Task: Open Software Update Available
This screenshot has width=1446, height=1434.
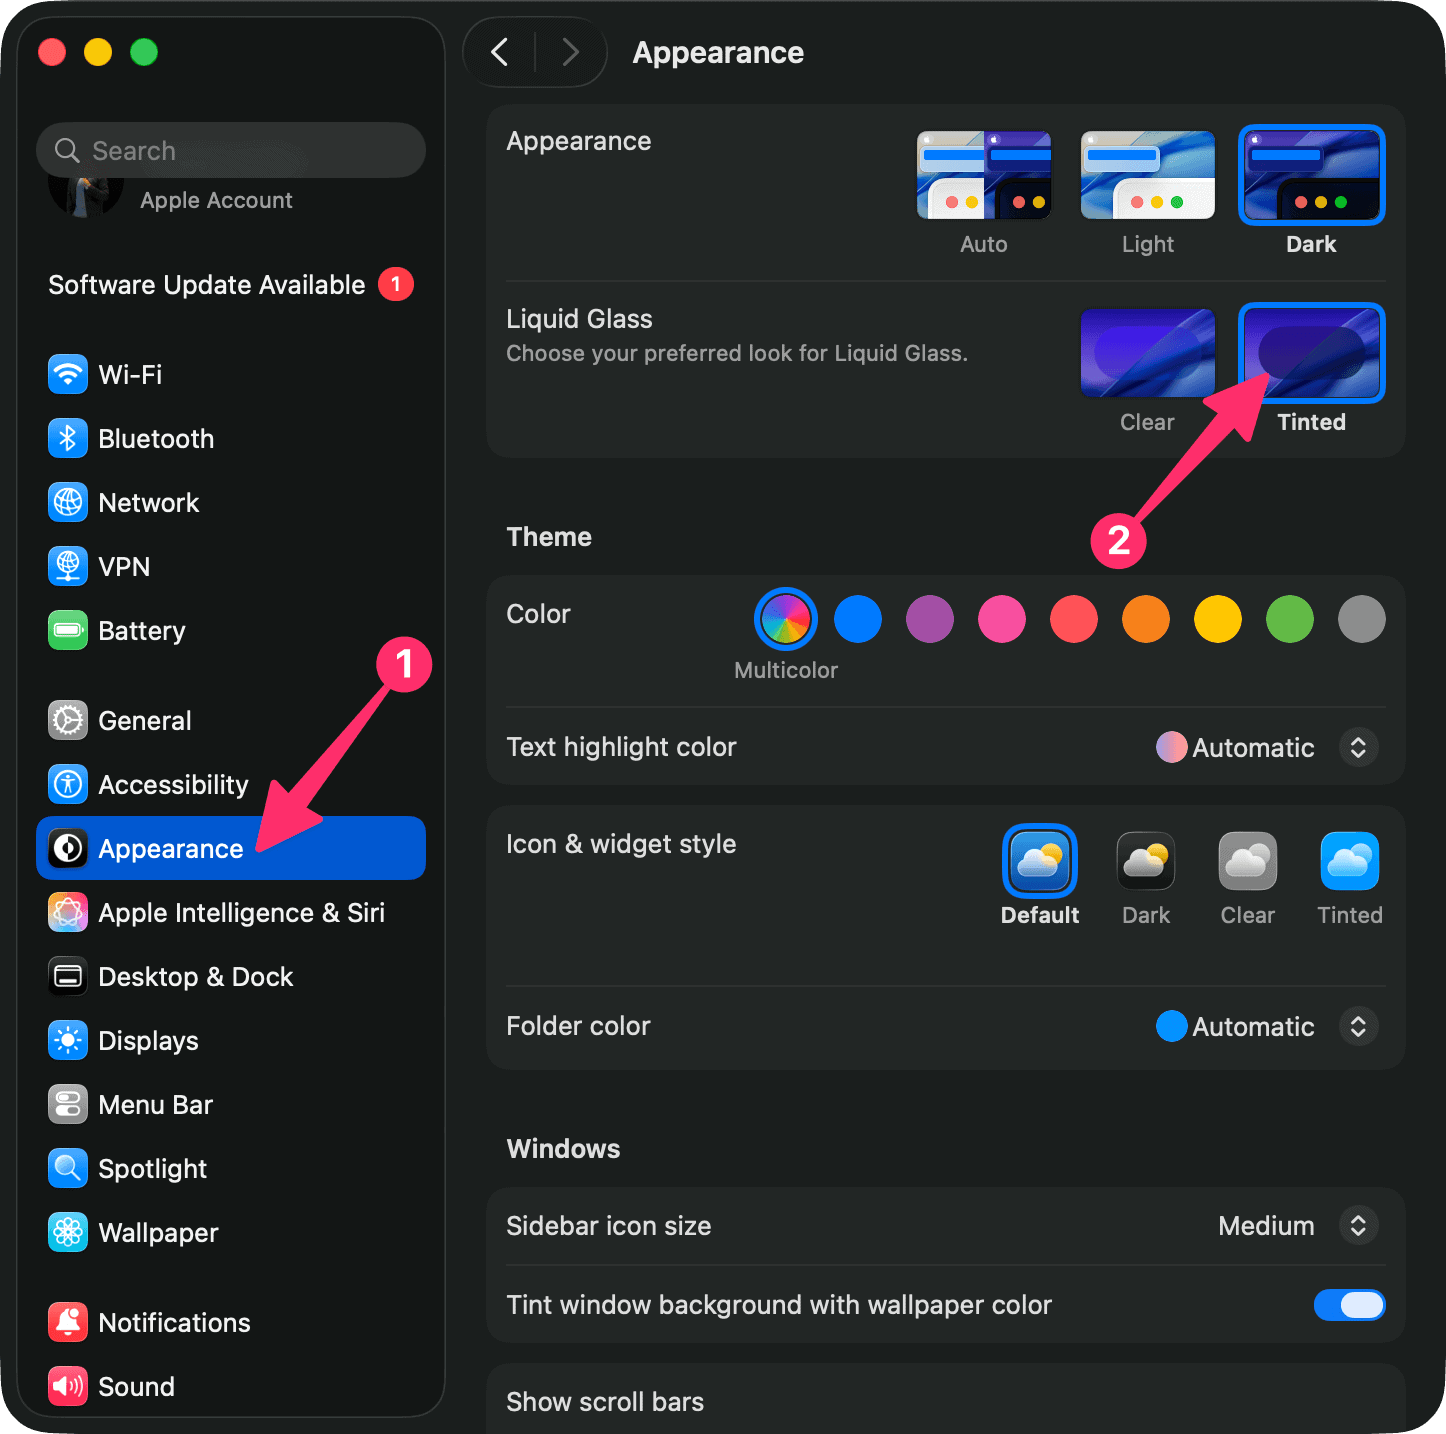Action: [207, 285]
